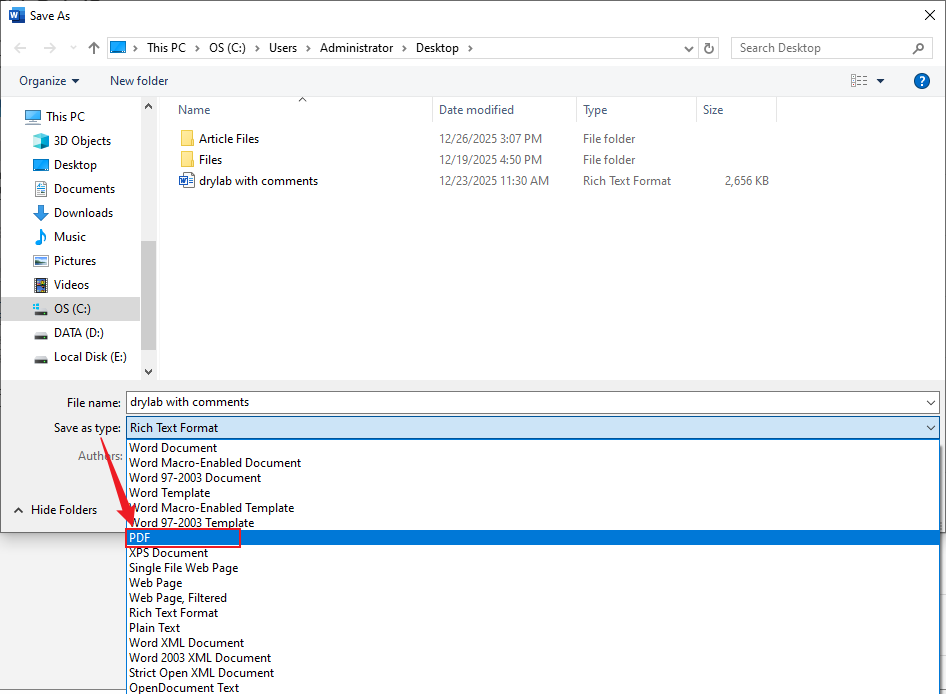Click the up one level arrow icon
The image size is (946, 694).
(x=93, y=47)
